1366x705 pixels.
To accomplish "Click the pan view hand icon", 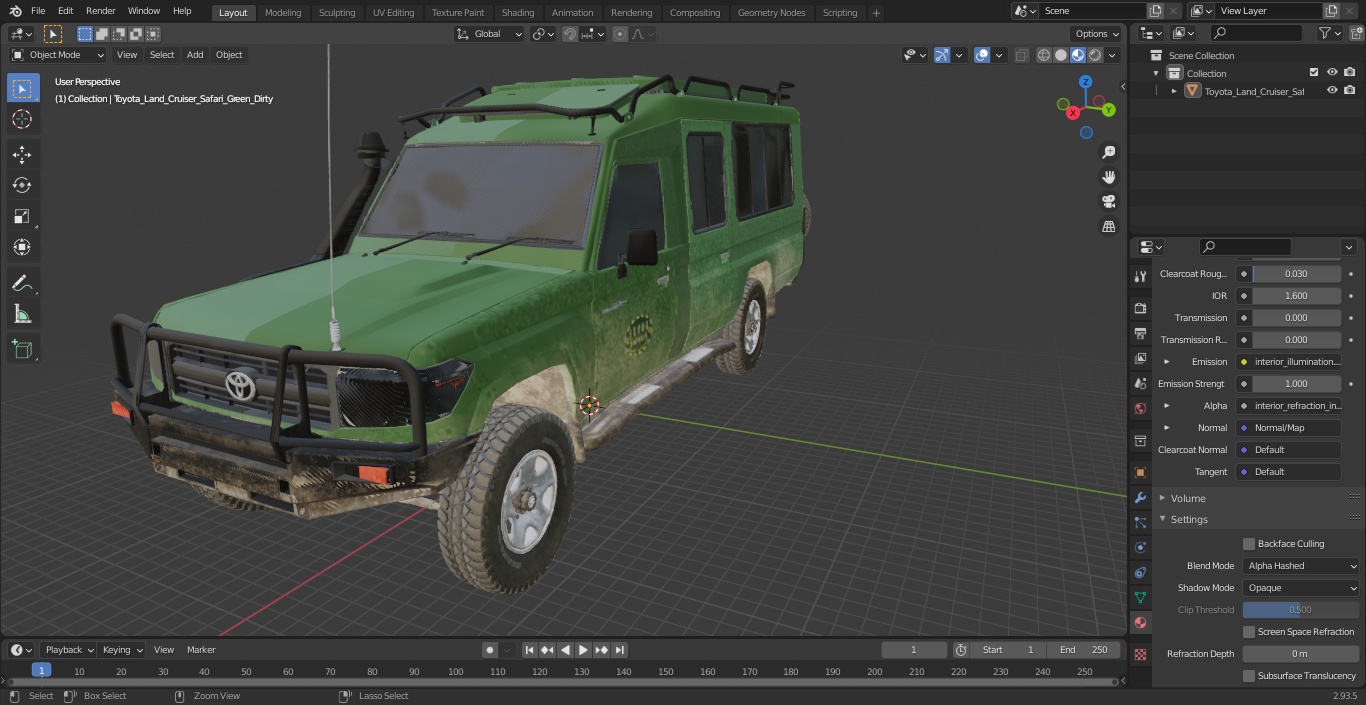I will point(1108,177).
